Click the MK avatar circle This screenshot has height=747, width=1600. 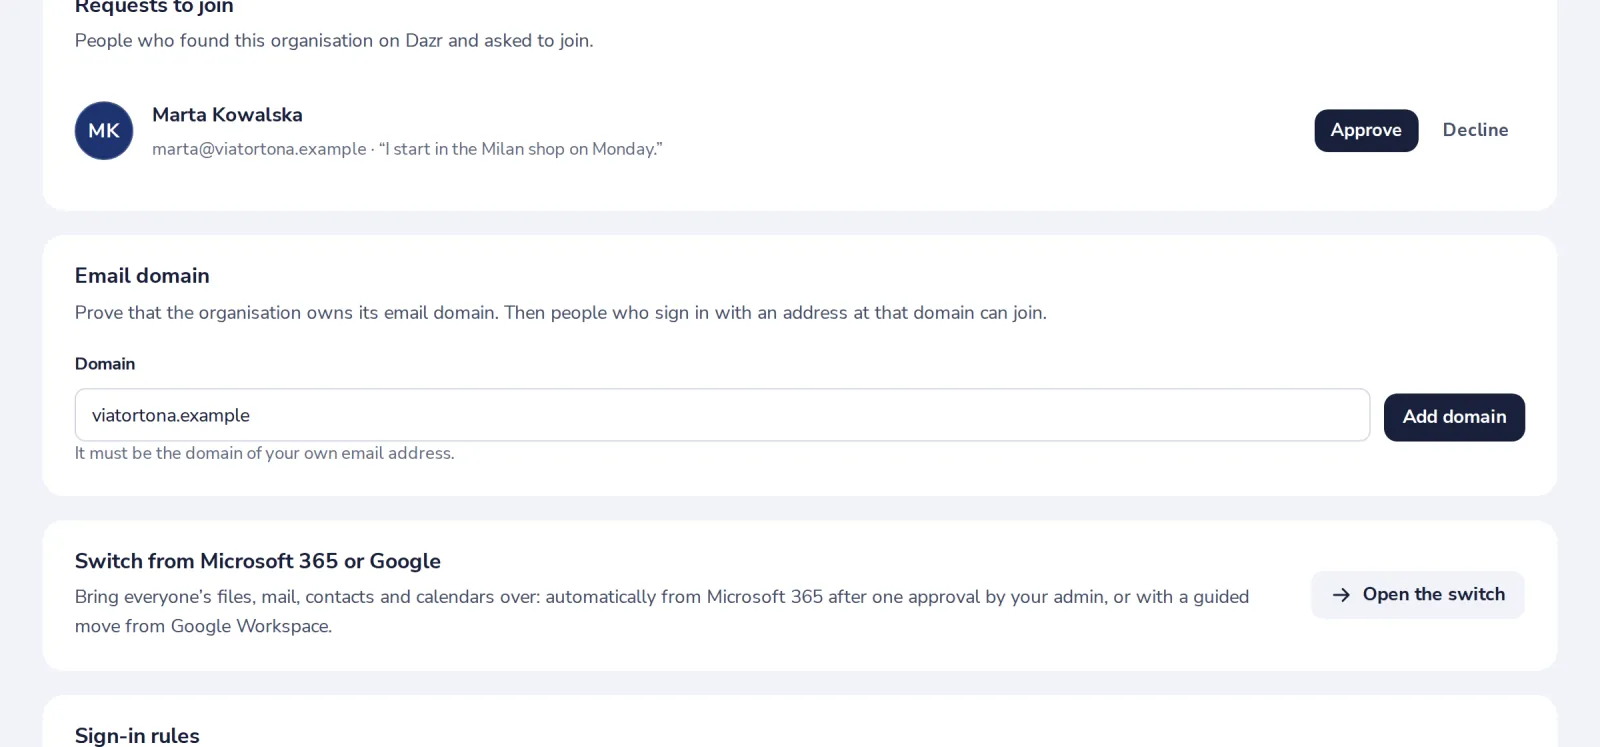(104, 131)
